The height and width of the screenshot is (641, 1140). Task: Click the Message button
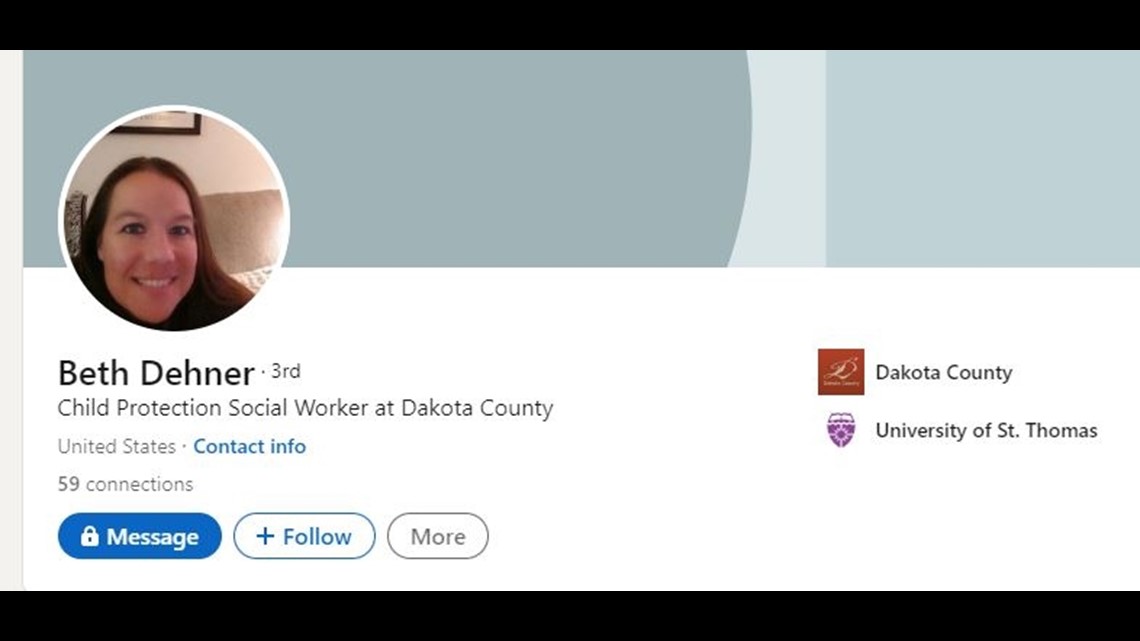[140, 536]
